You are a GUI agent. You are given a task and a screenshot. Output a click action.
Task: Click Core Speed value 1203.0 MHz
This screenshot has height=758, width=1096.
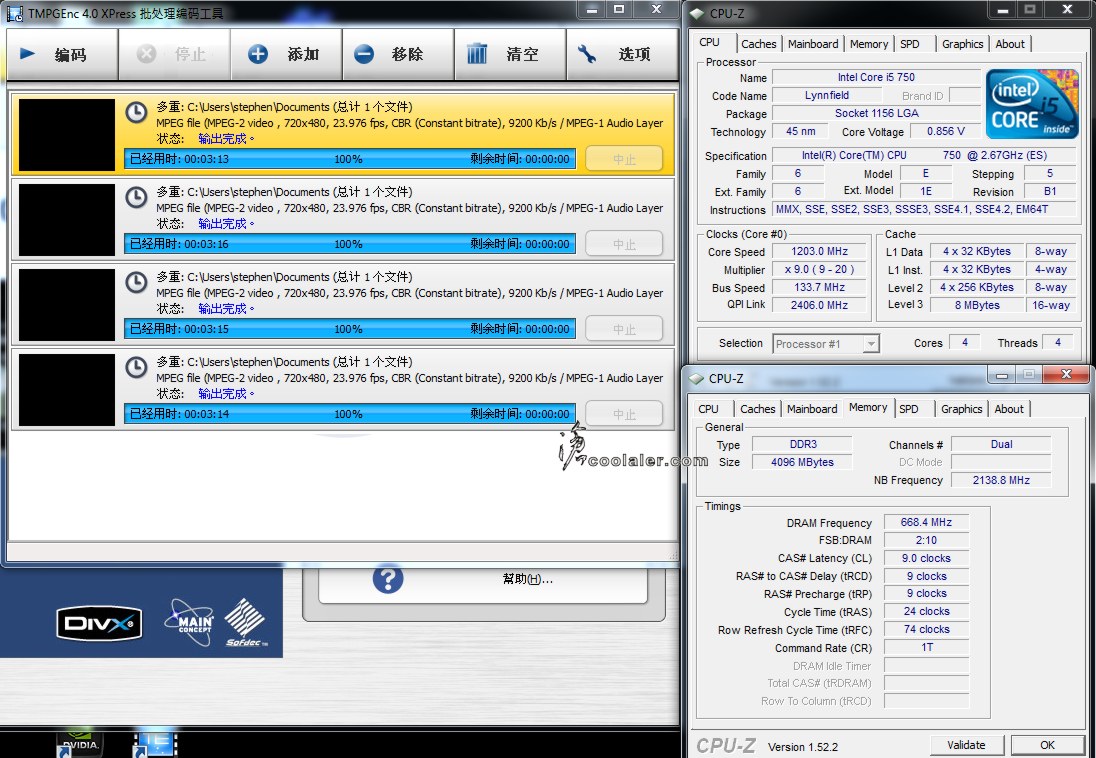[x=819, y=251]
